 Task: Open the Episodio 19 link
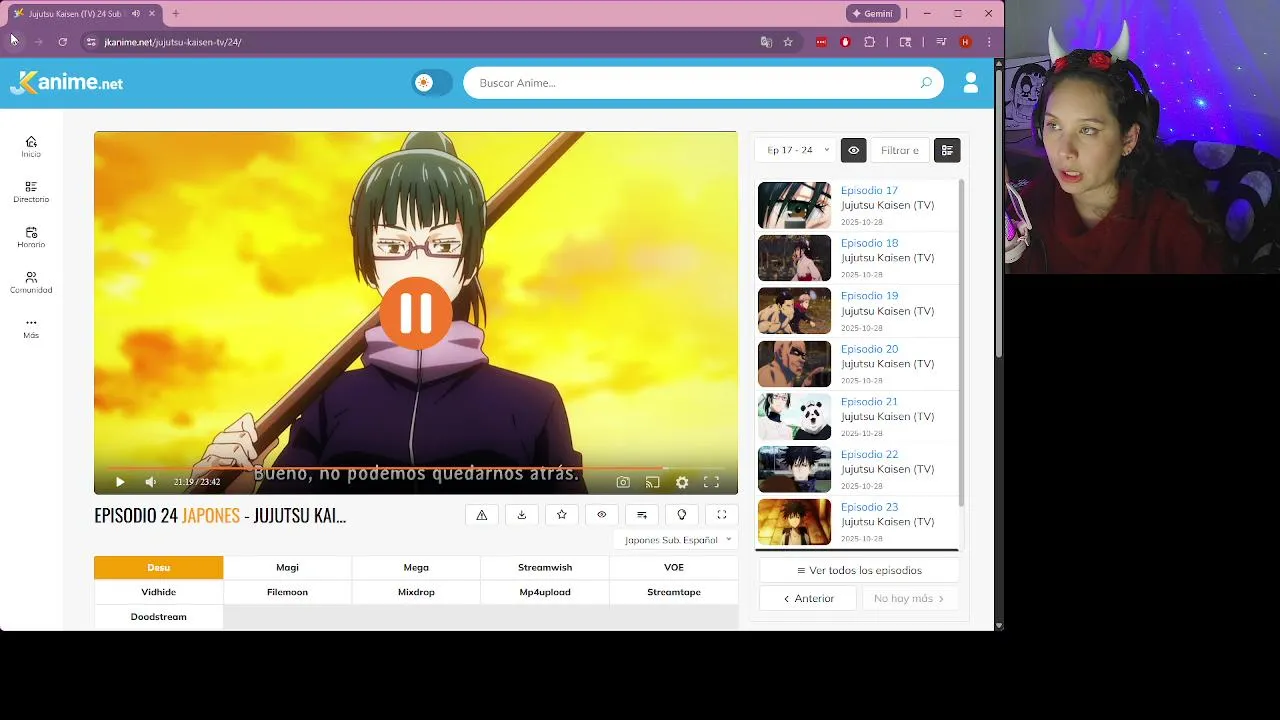[x=869, y=296]
